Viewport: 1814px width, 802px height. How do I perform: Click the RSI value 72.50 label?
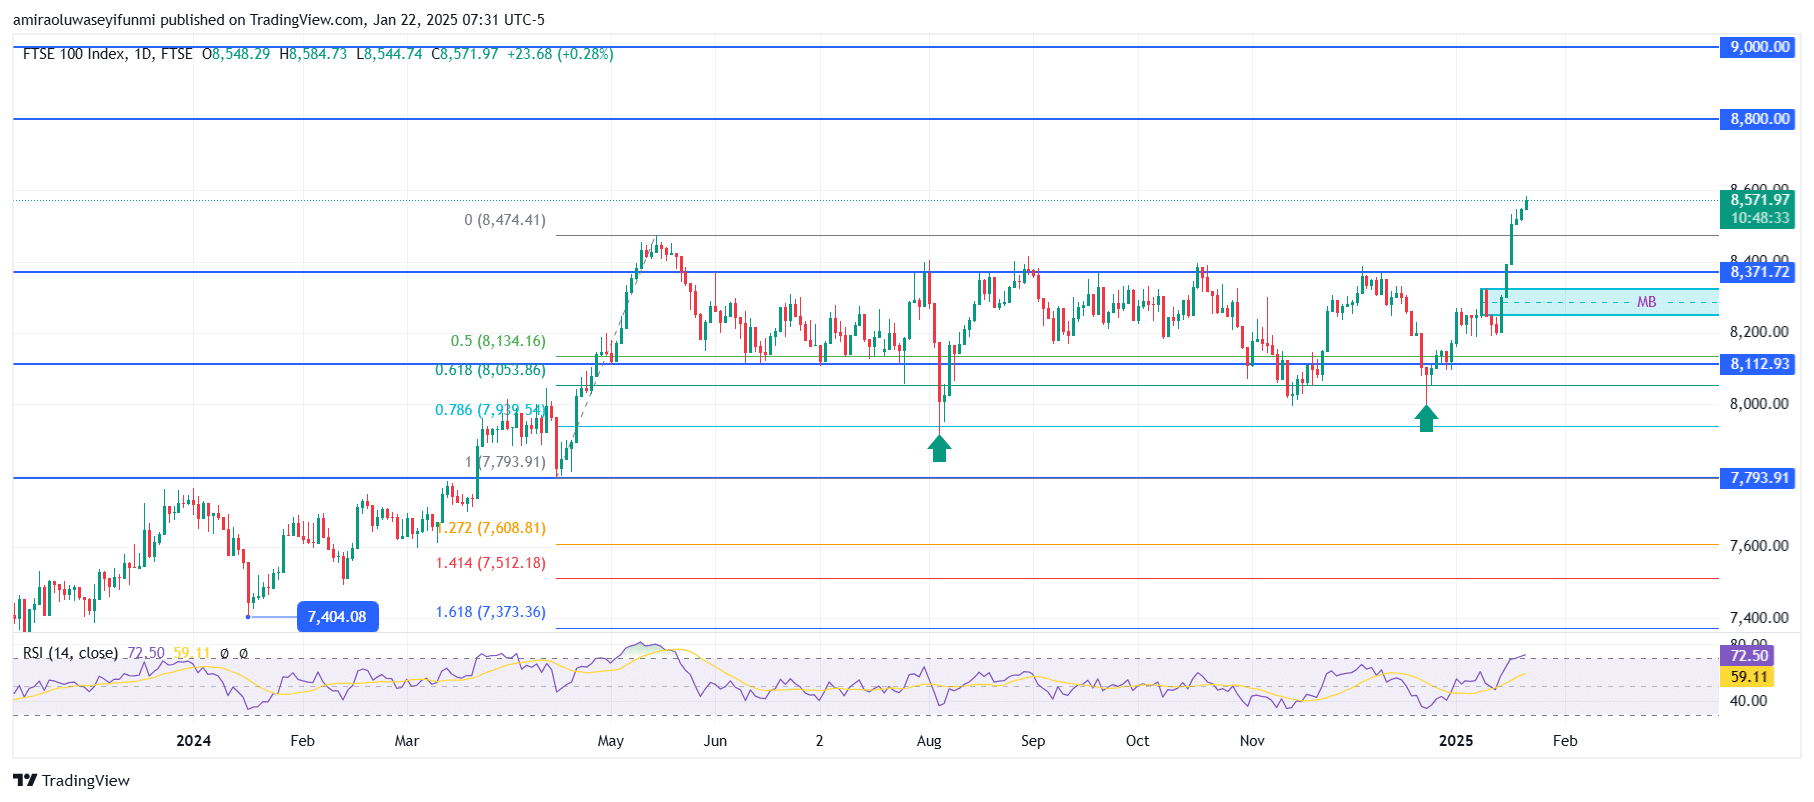(x=1748, y=656)
